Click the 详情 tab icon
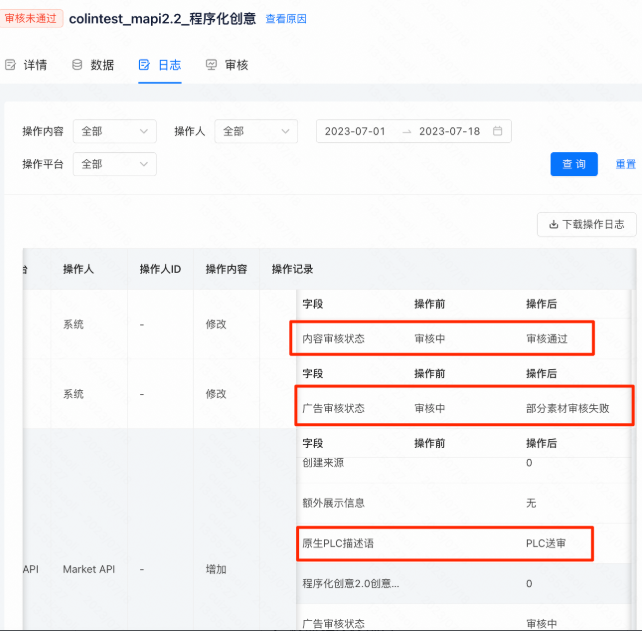 pyautogui.click(x=11, y=65)
